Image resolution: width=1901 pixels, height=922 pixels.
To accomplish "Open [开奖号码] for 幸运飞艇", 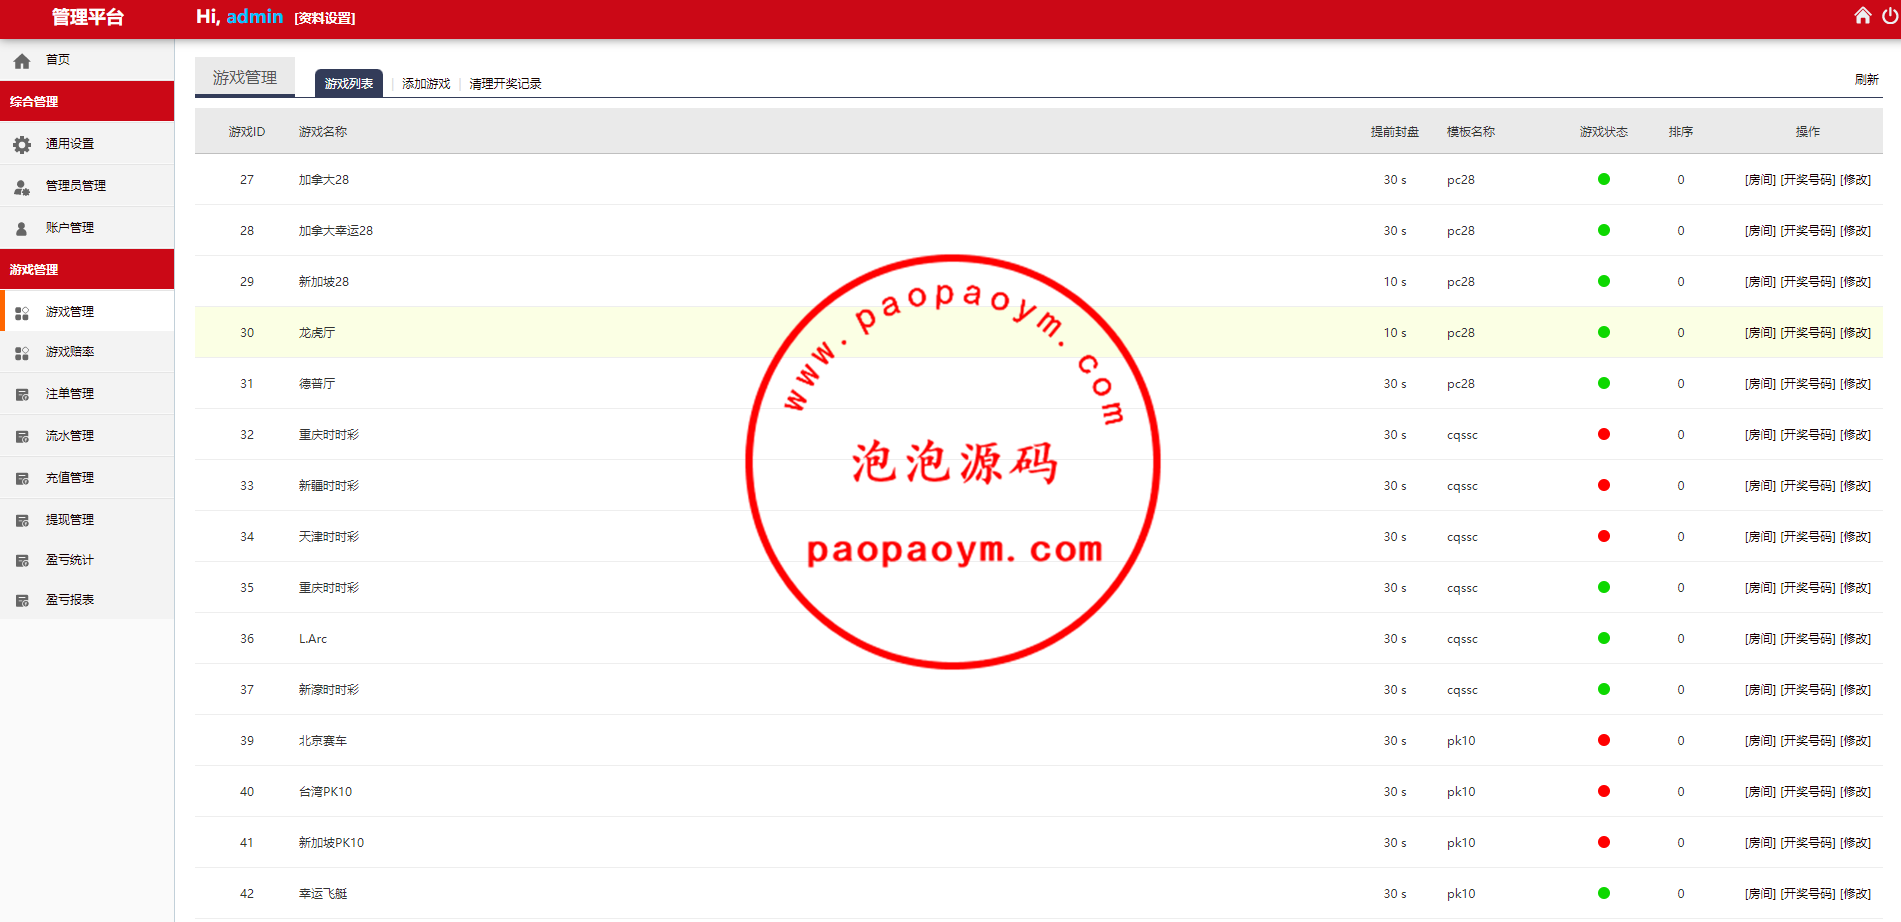I will tap(1808, 894).
